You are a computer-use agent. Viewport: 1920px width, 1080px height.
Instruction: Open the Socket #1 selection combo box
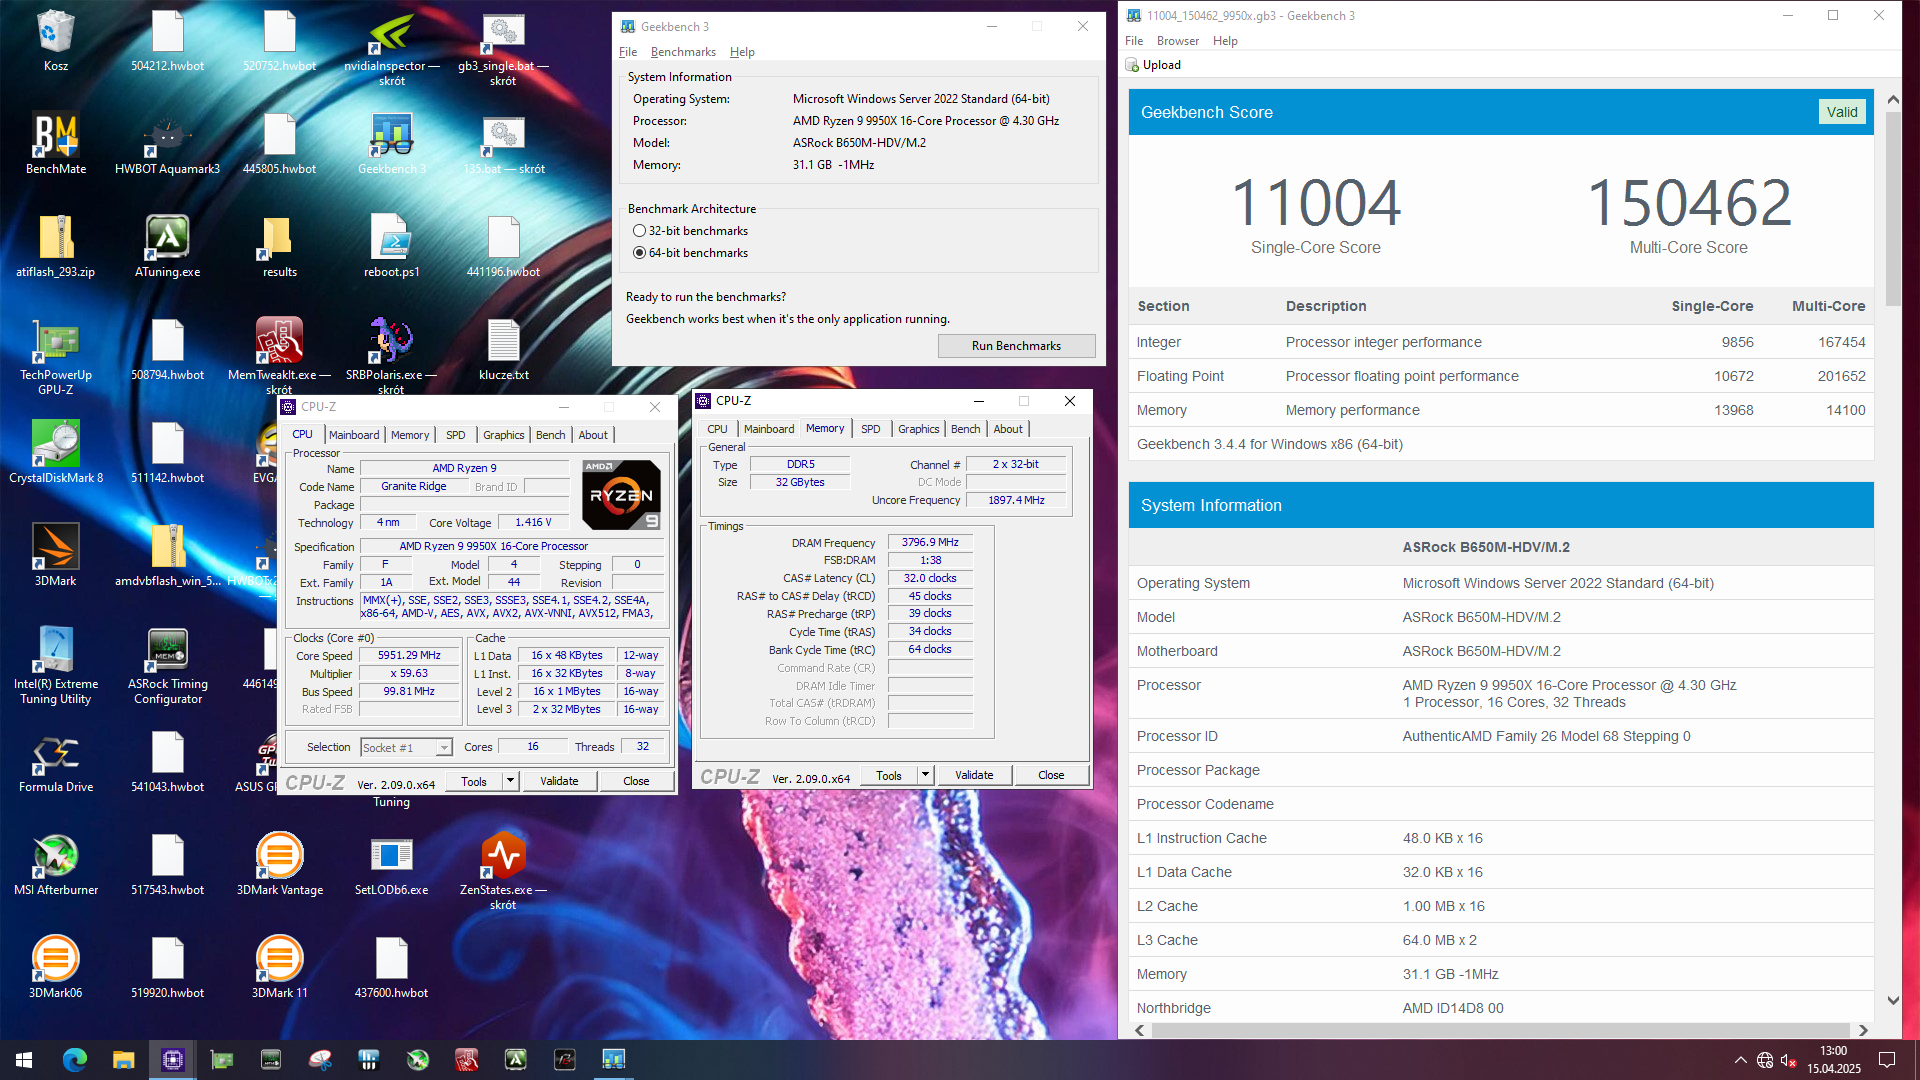click(x=406, y=747)
